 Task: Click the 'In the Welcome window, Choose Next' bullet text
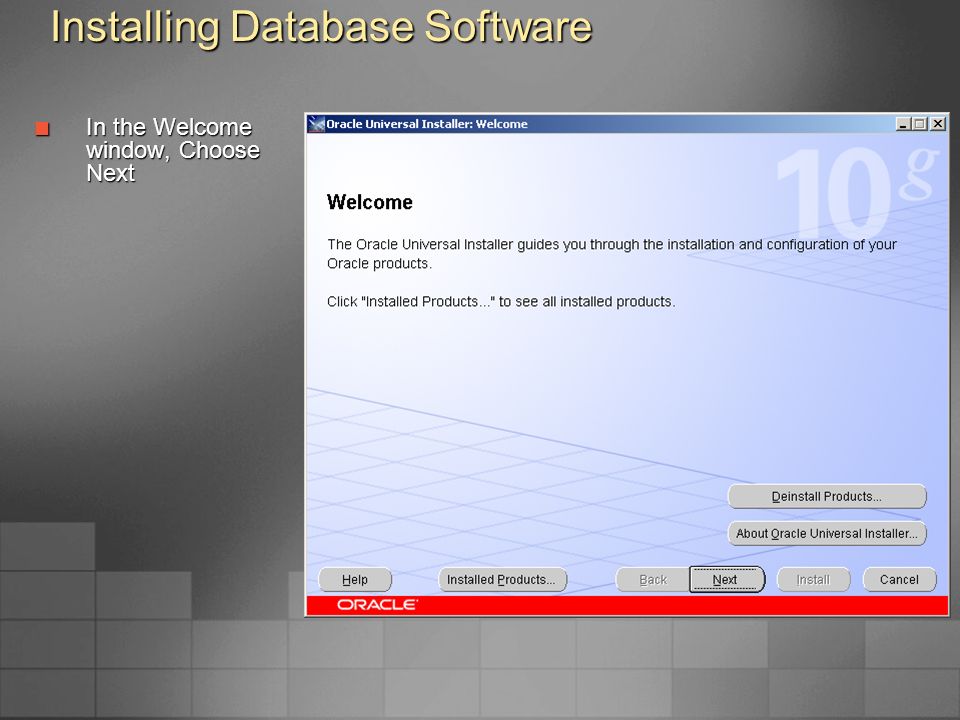tap(173, 150)
